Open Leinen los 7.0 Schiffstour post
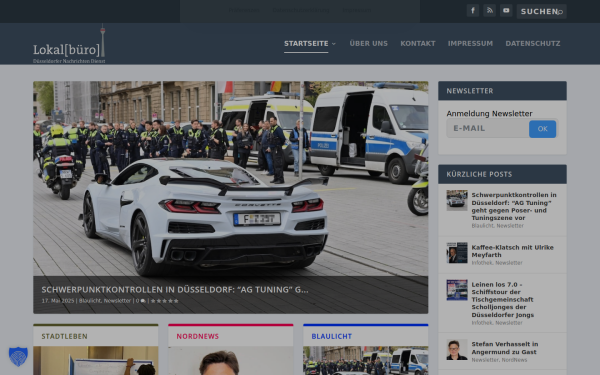Image resolution: width=600 pixels, height=375 pixels. coord(502,300)
